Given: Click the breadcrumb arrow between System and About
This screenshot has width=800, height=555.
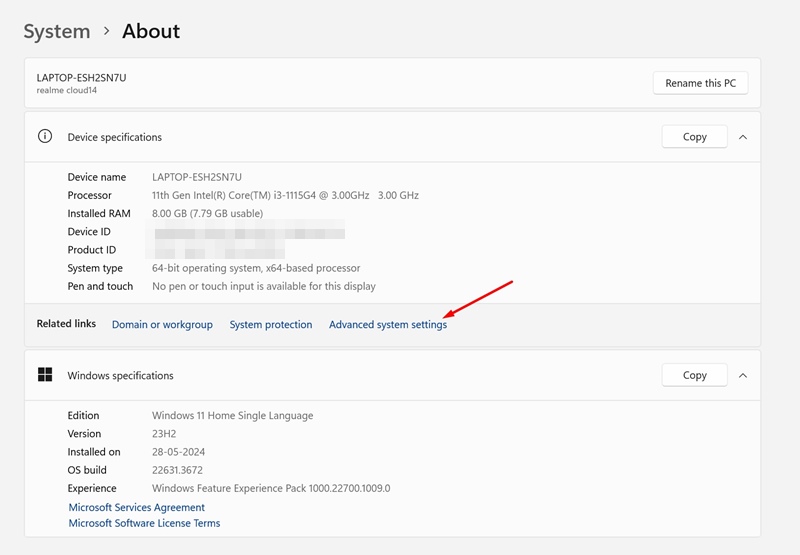Looking at the screenshot, I should click(x=106, y=31).
